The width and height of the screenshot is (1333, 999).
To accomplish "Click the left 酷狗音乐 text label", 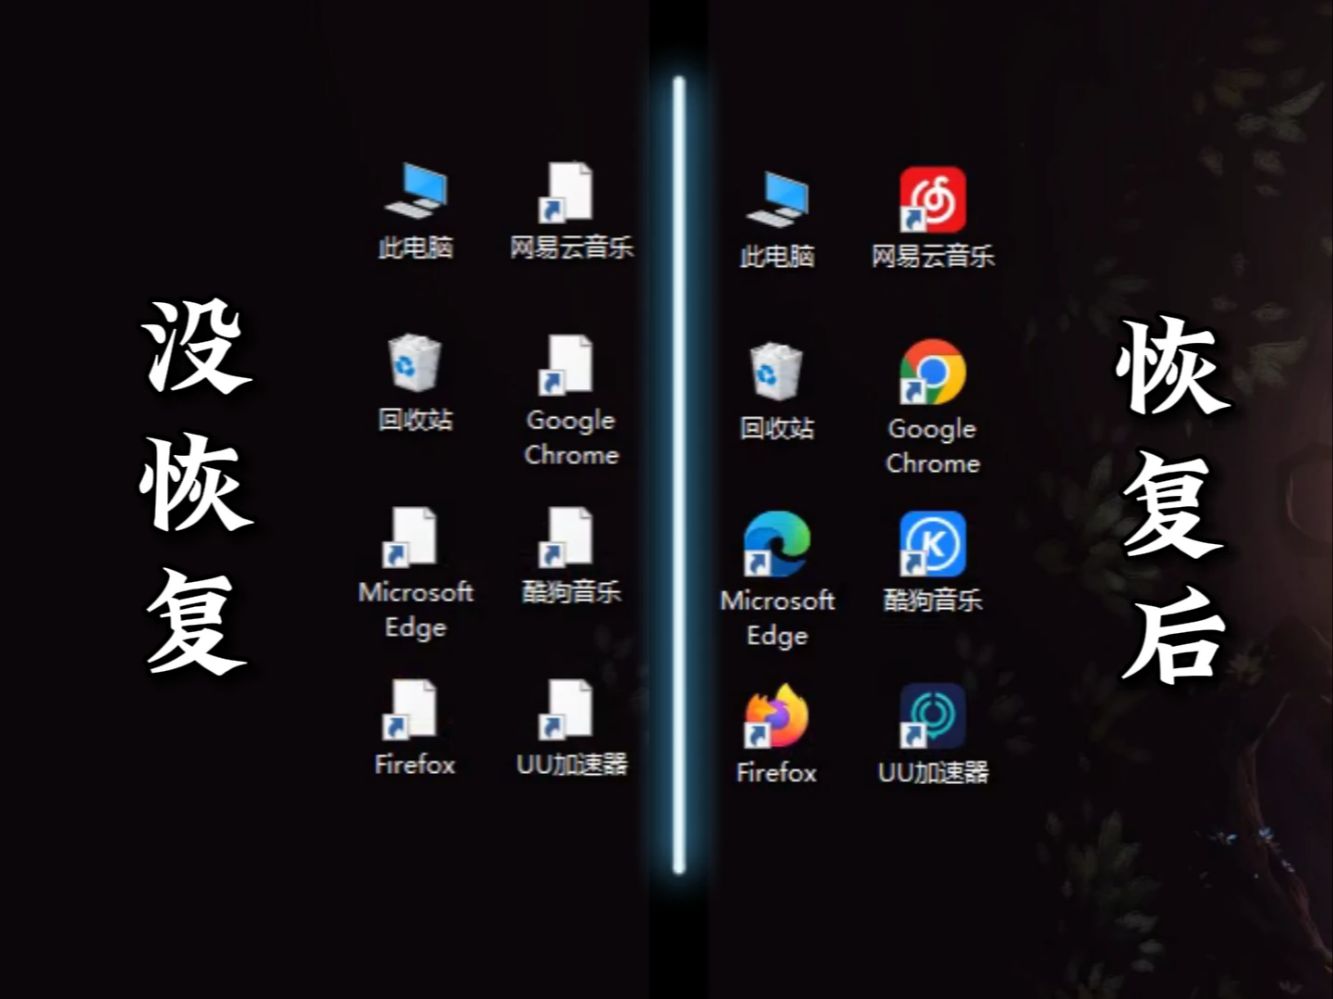I will 571,591.
